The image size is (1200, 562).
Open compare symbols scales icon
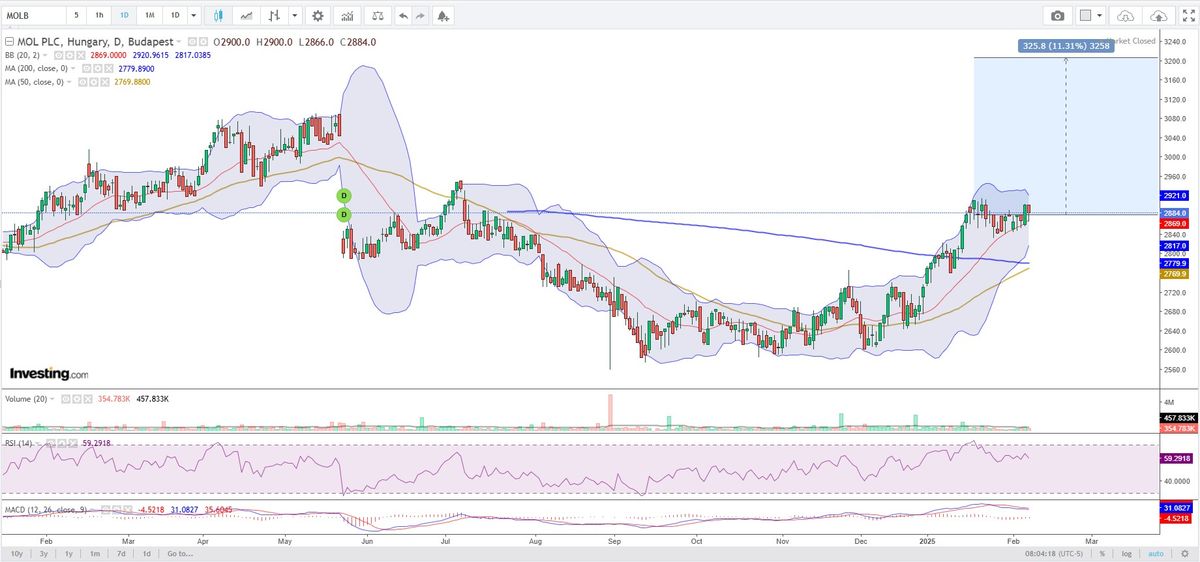click(377, 15)
